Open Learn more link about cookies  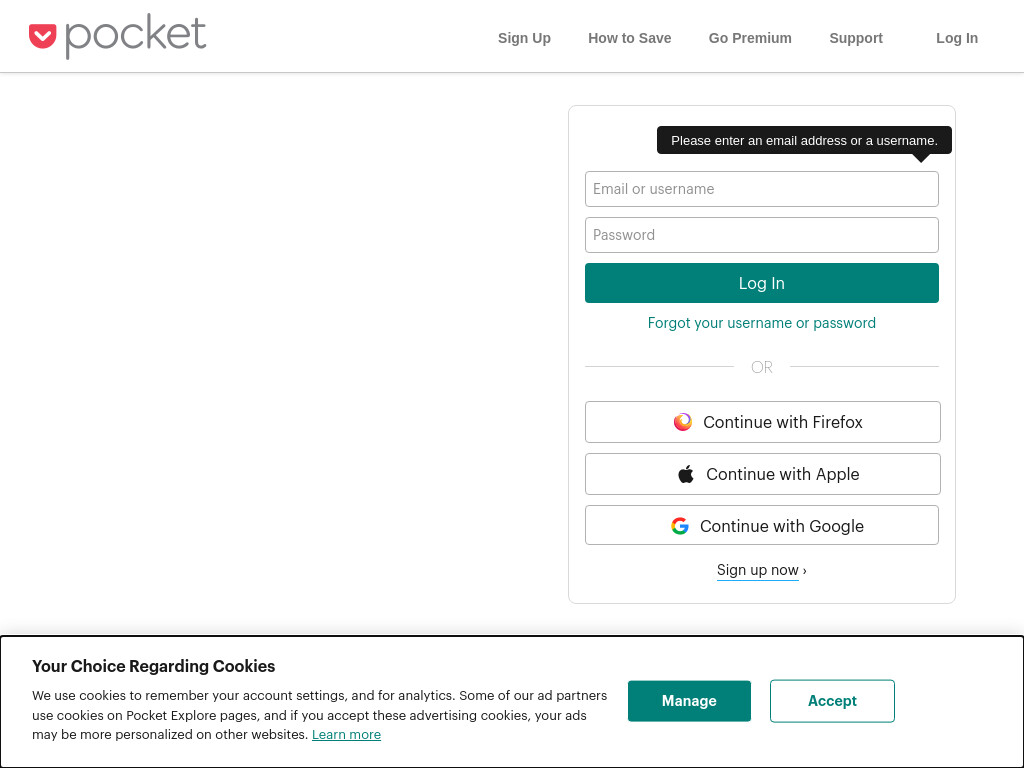[x=346, y=735]
